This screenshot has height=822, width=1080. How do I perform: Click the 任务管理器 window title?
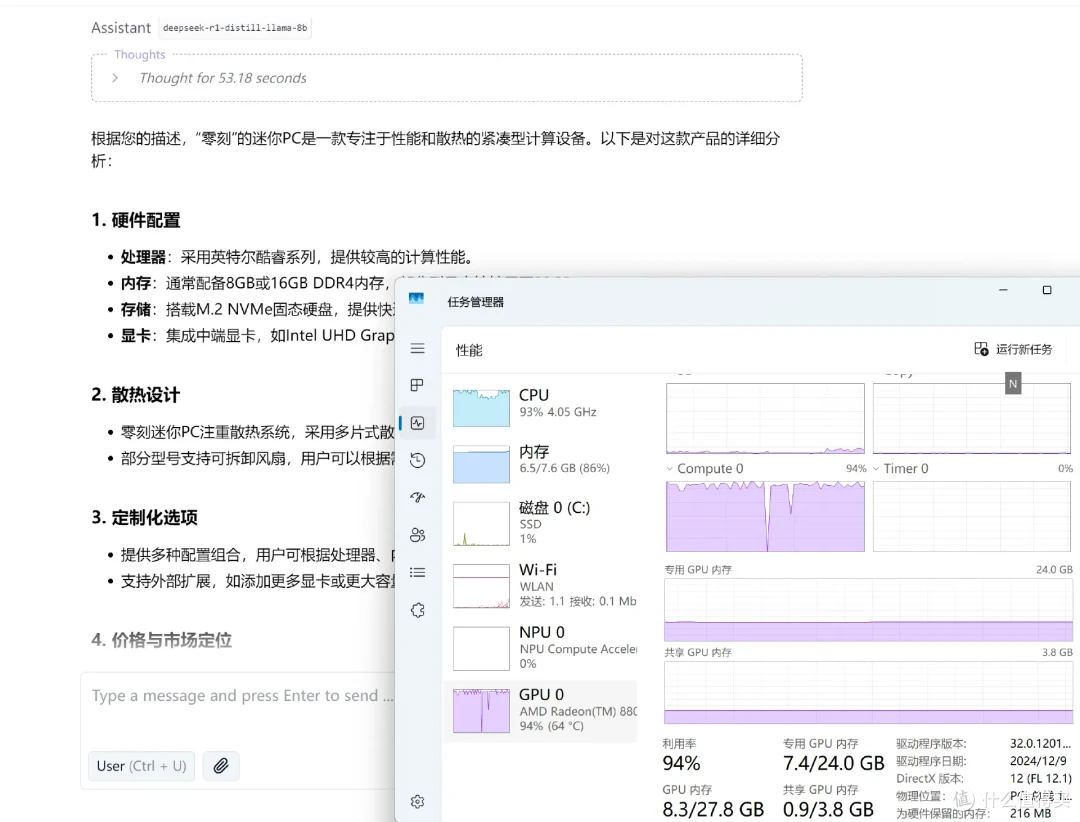coord(475,302)
